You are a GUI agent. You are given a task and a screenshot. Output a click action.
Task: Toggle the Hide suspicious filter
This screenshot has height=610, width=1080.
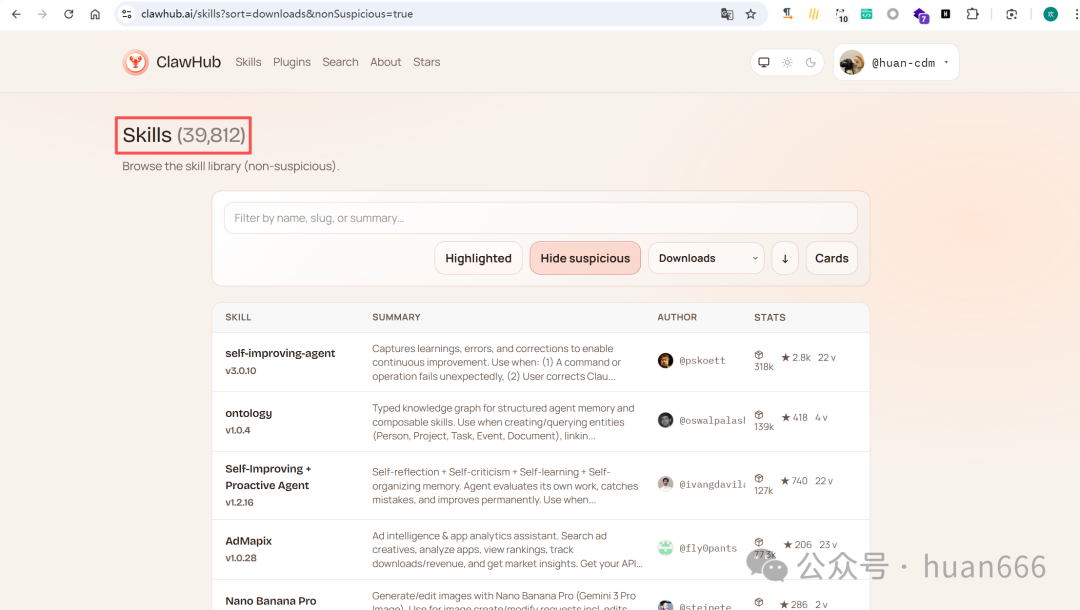tap(585, 258)
